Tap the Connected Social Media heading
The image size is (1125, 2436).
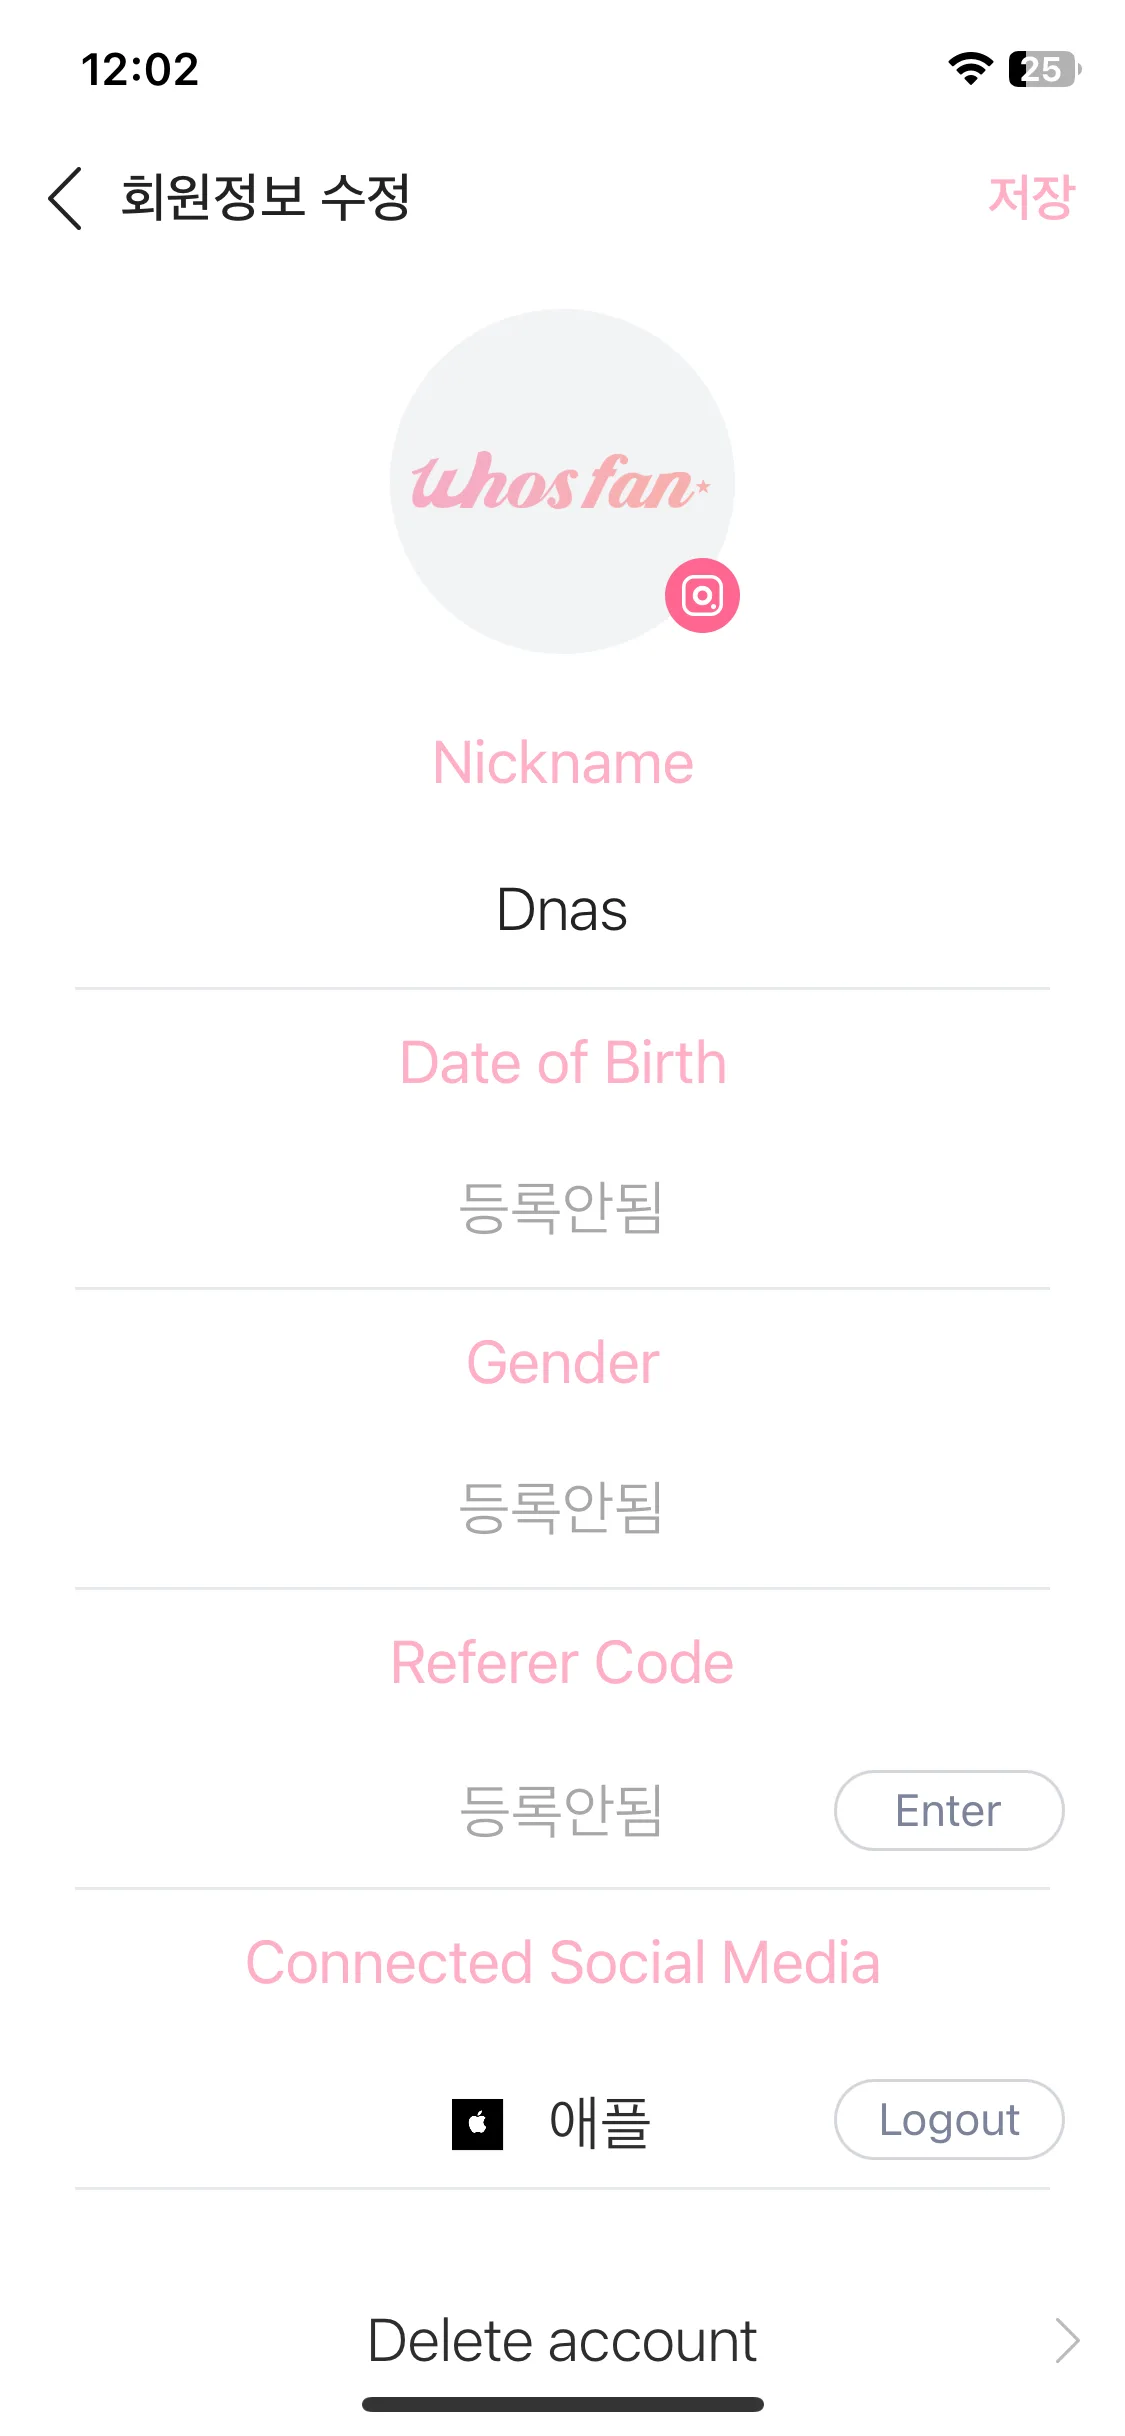point(563,1963)
